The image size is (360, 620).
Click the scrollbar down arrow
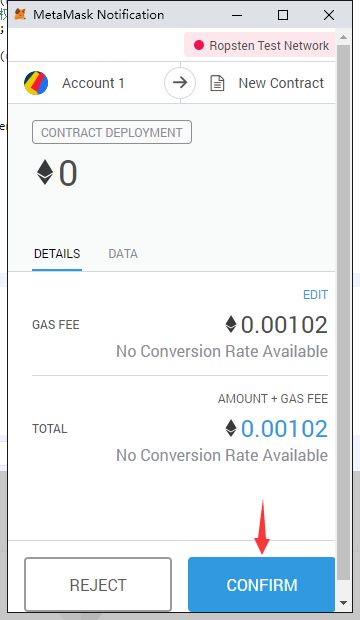343,603
